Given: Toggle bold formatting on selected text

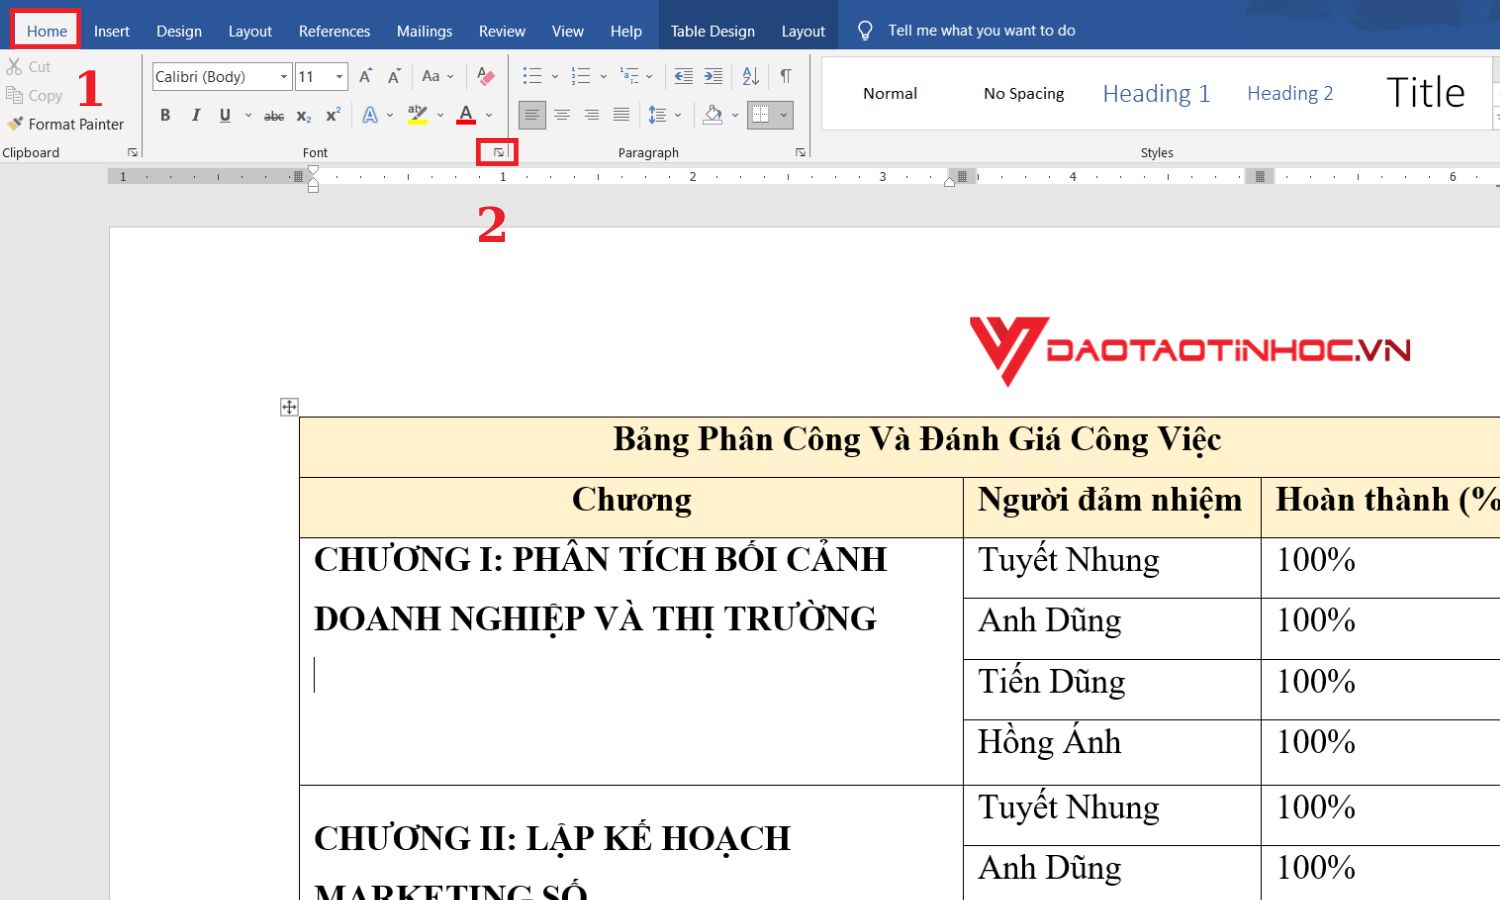Looking at the screenshot, I should pyautogui.click(x=165, y=115).
